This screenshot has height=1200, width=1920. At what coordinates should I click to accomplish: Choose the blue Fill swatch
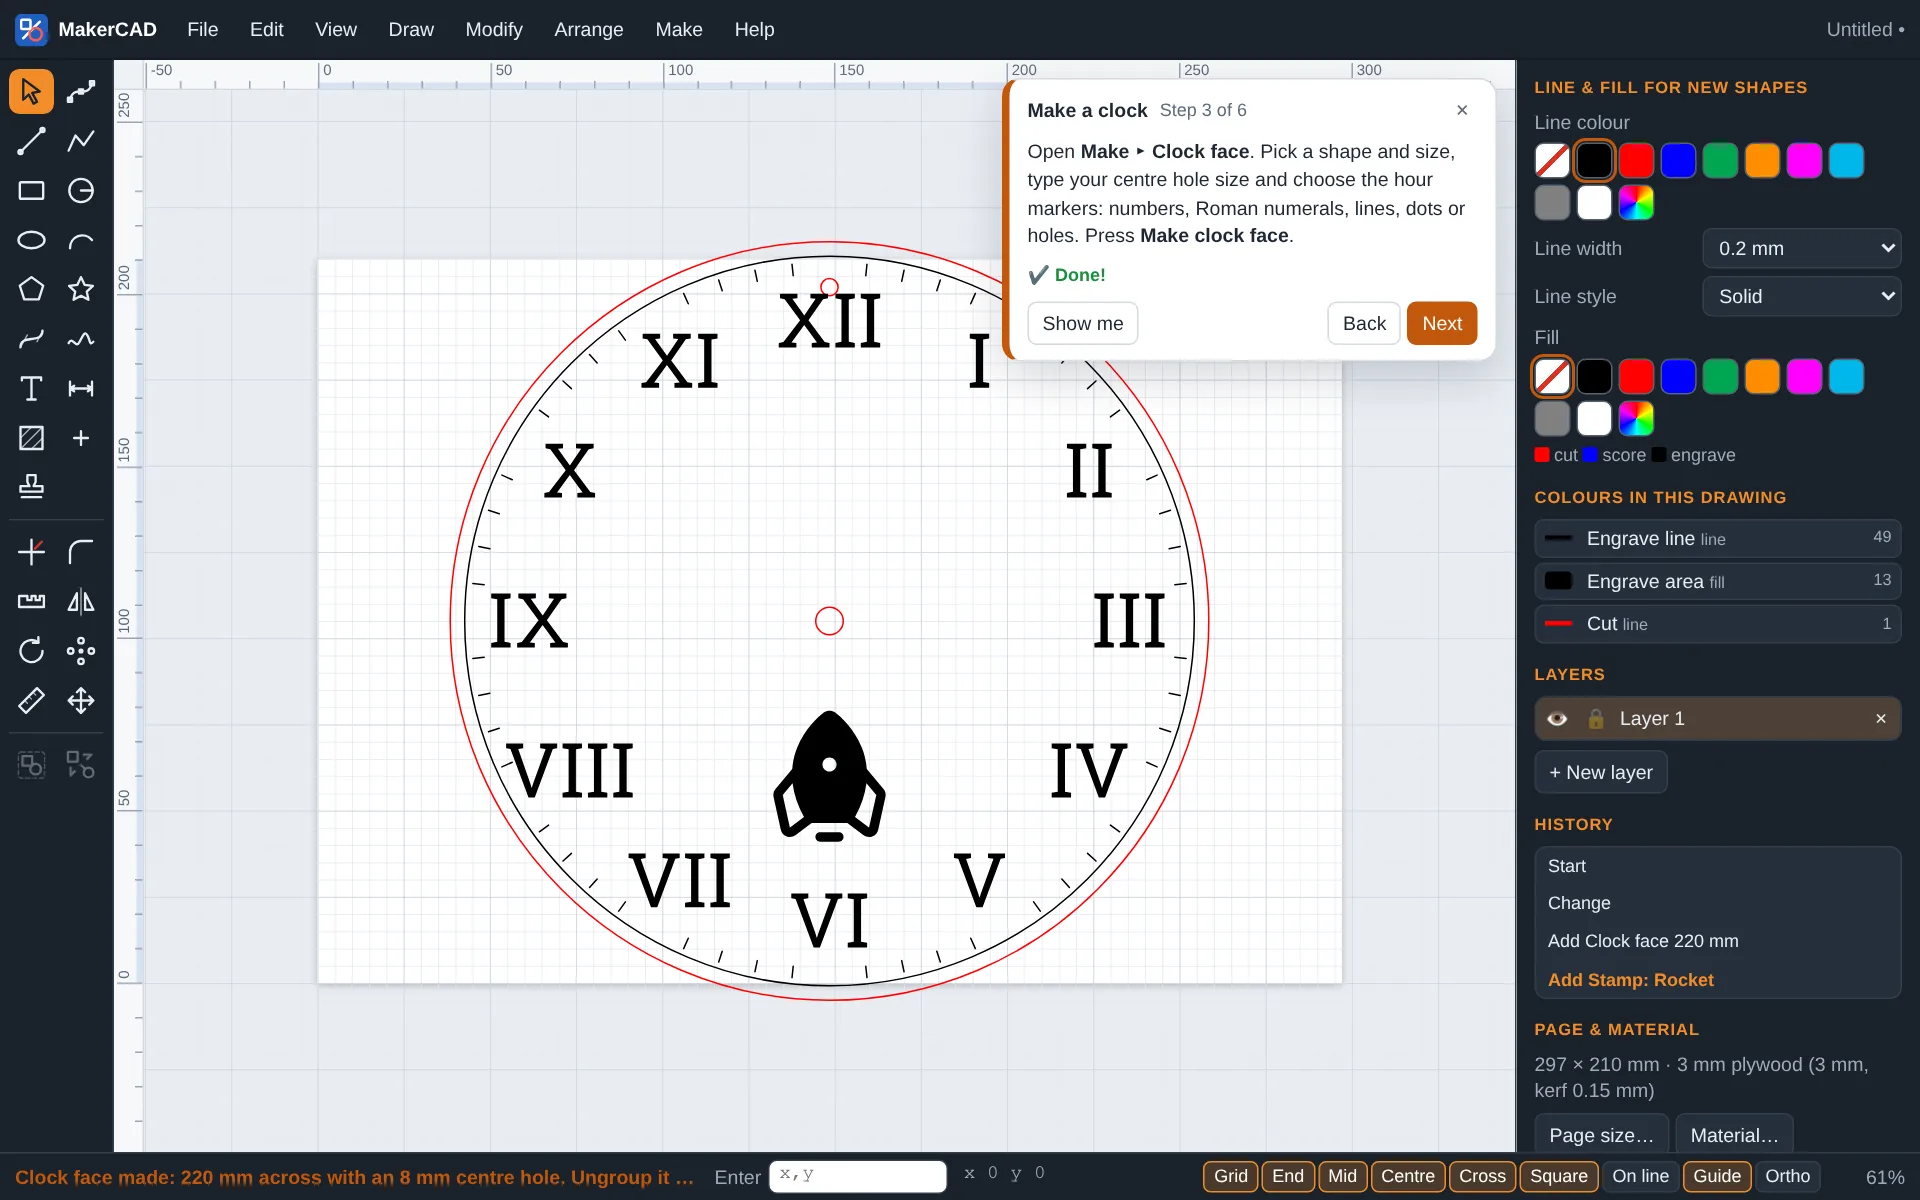(x=1678, y=376)
